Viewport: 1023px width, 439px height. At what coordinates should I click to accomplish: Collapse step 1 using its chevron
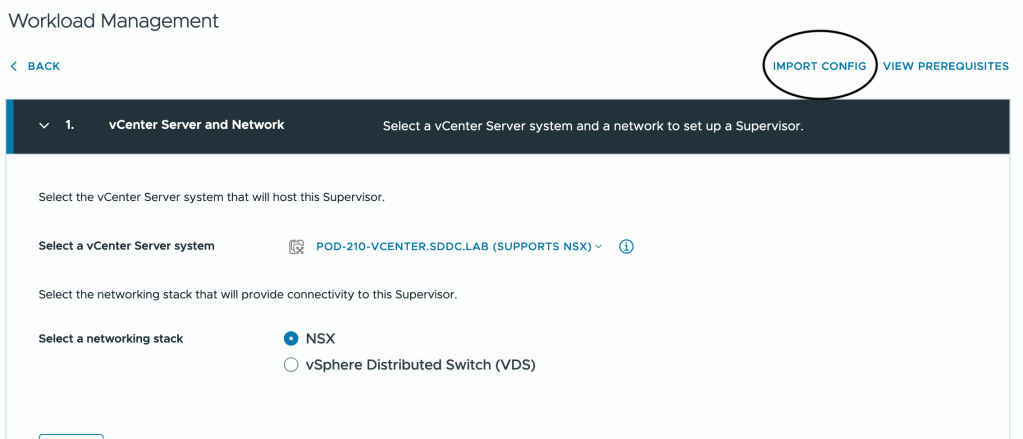pos(44,126)
